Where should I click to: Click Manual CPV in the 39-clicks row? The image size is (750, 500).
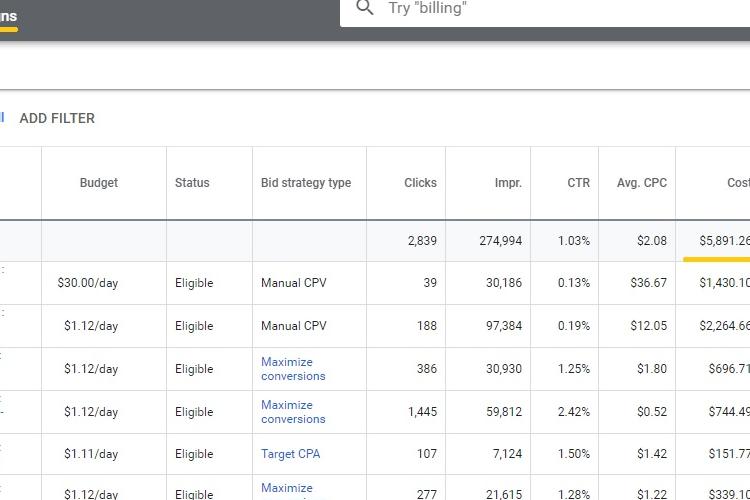click(x=293, y=283)
